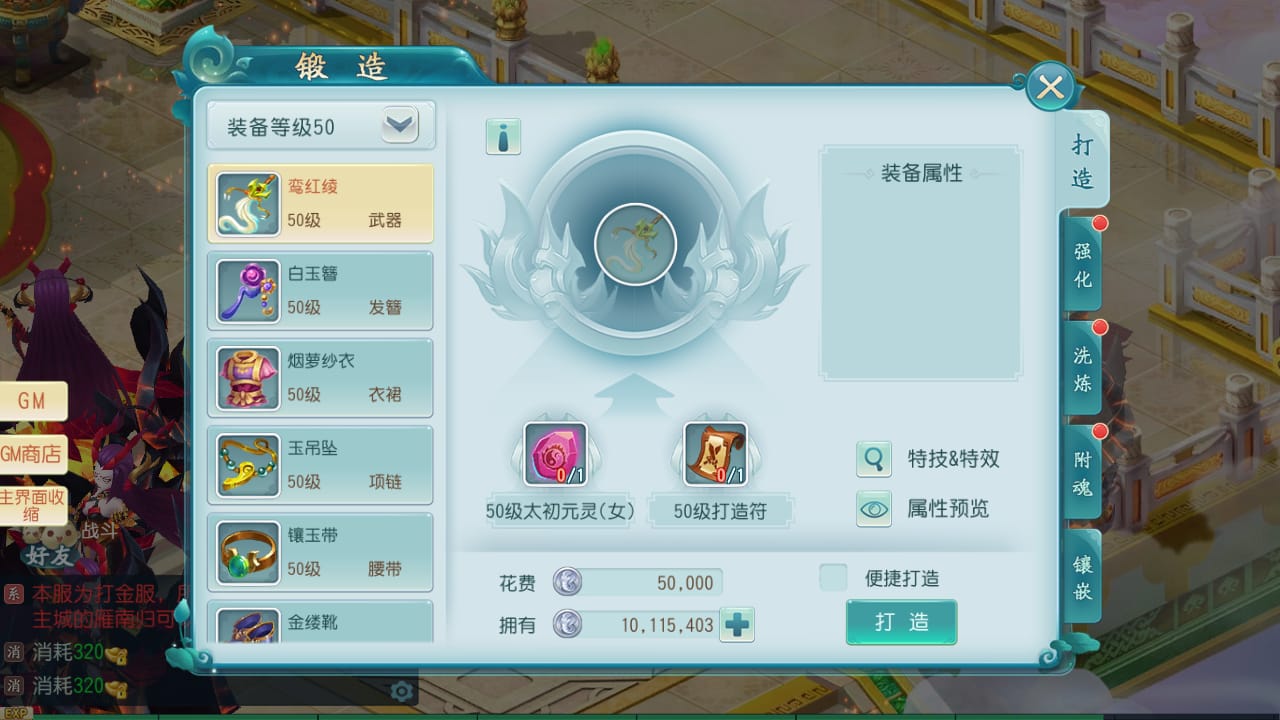Select 烟萝纱衣 clothing item thumbnail
The image size is (1280, 720).
coord(248,377)
